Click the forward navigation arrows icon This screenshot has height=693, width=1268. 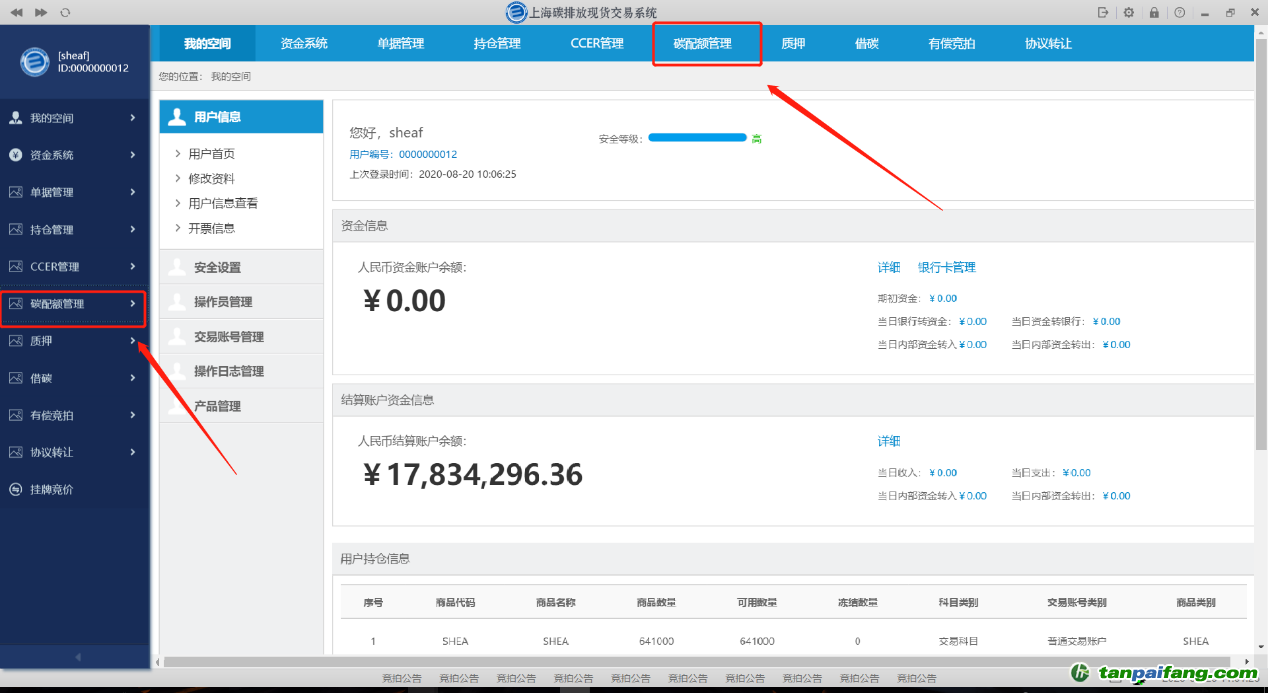[x=40, y=12]
